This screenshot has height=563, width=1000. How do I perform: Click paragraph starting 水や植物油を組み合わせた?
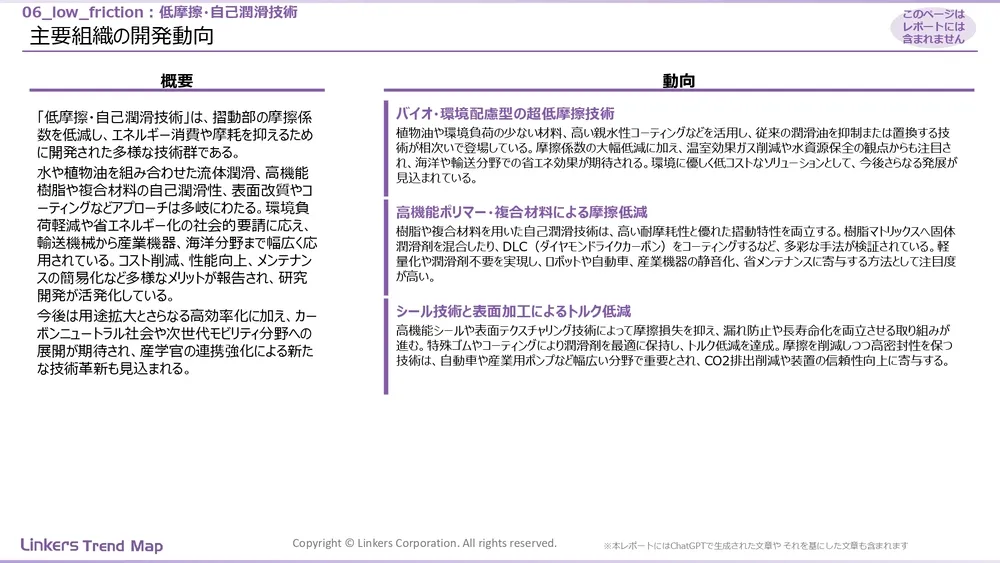(x=177, y=234)
